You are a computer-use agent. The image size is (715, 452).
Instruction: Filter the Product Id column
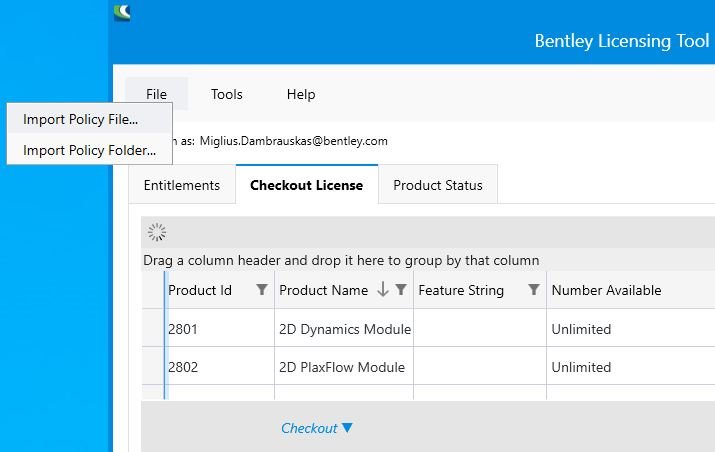pos(262,290)
